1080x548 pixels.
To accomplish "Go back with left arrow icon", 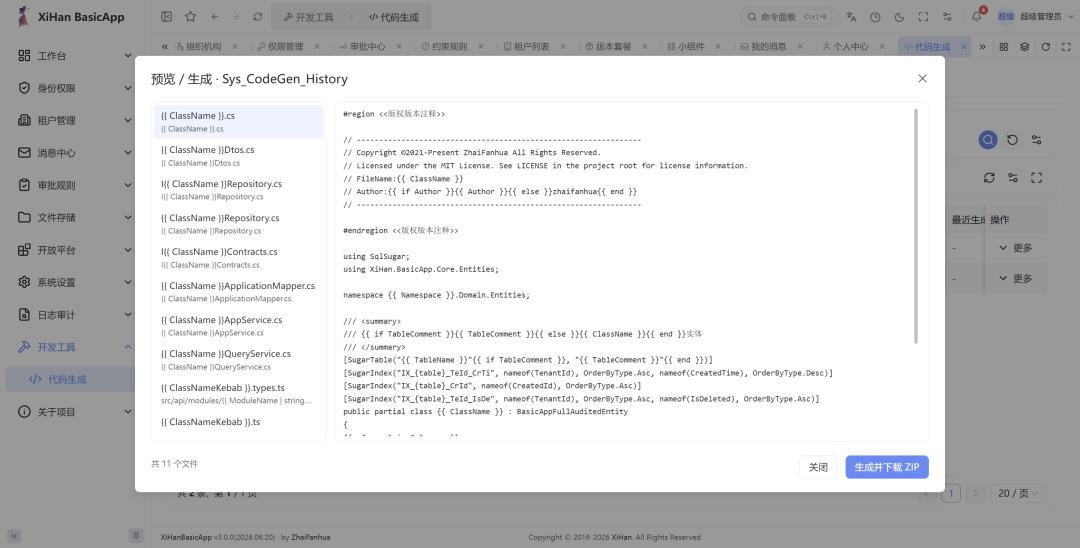I will click(x=214, y=17).
